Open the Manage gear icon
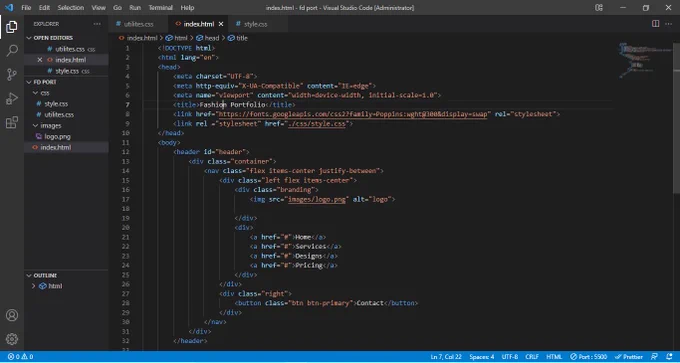The height and width of the screenshot is (363, 680). pos(12,339)
